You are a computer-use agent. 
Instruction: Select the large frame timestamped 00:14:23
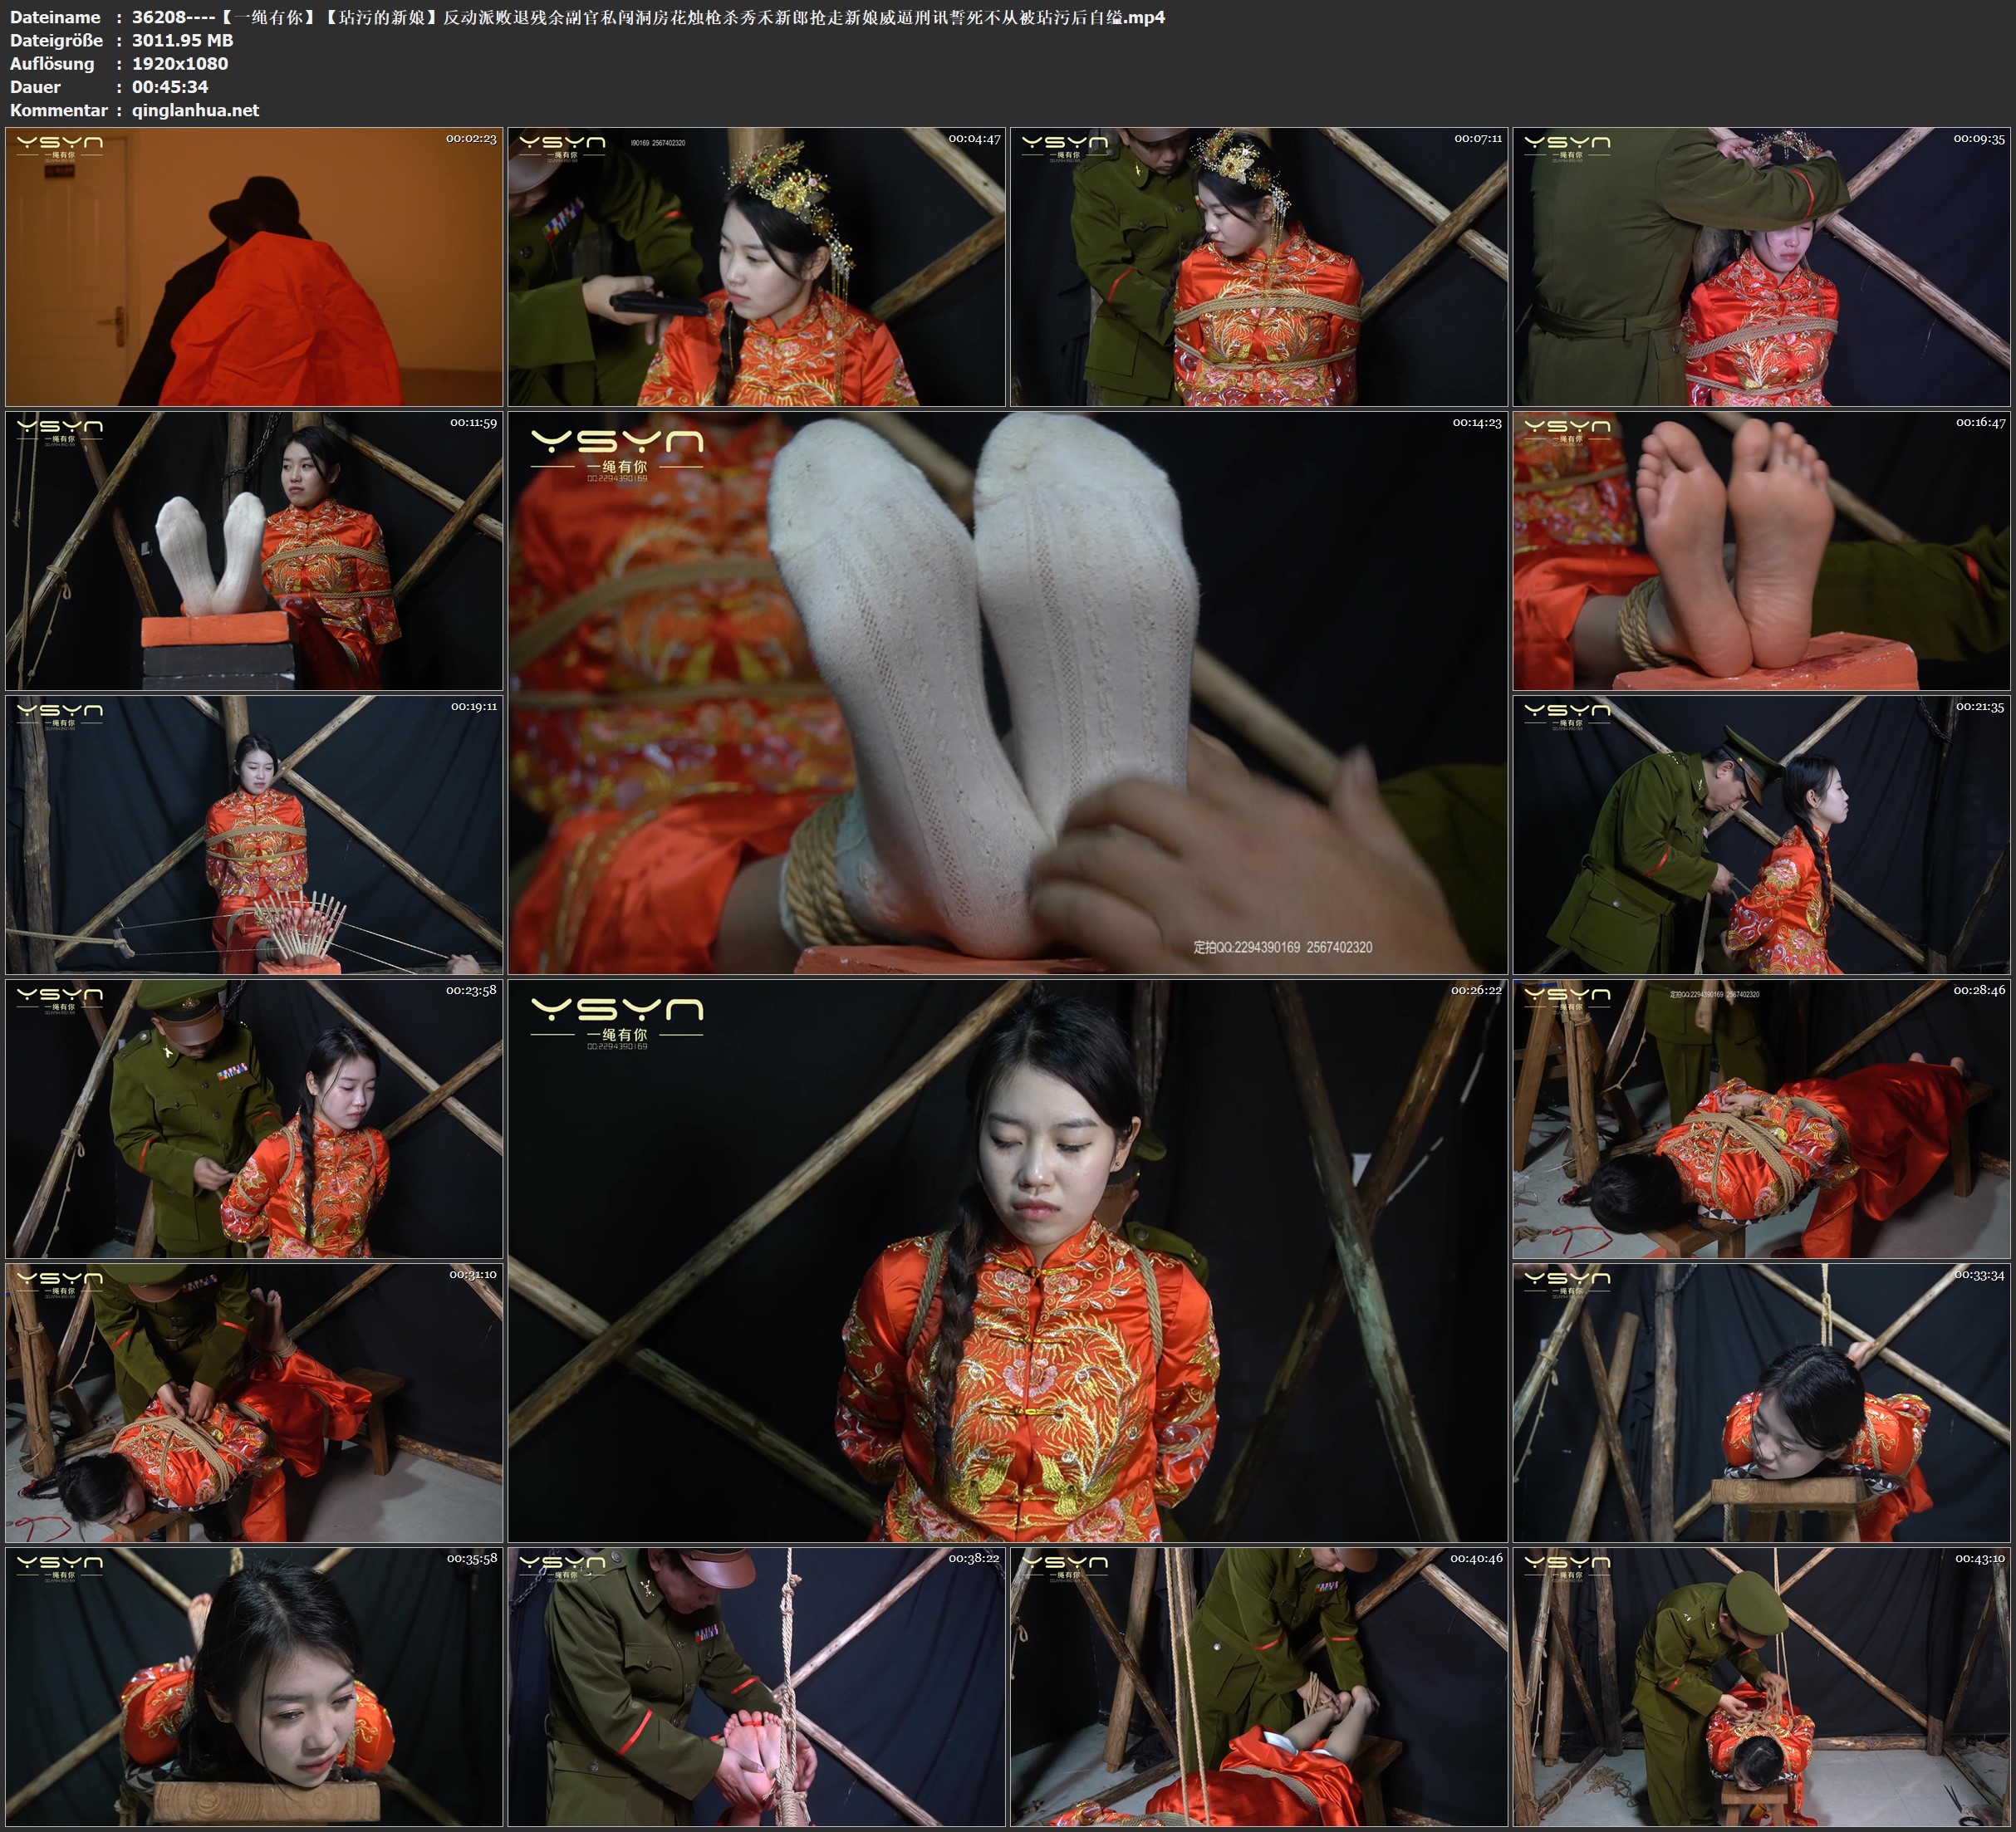(1007, 692)
